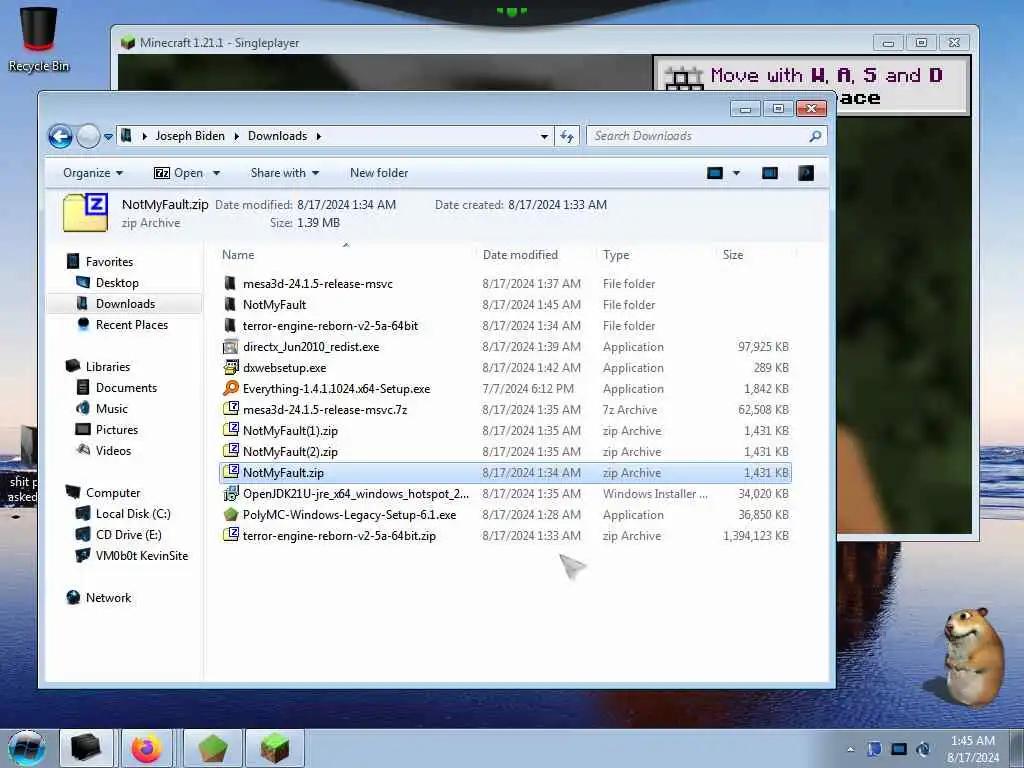Select NotMyFault(1).zip archive icon
Image resolution: width=1024 pixels, height=768 pixels.
(x=231, y=430)
